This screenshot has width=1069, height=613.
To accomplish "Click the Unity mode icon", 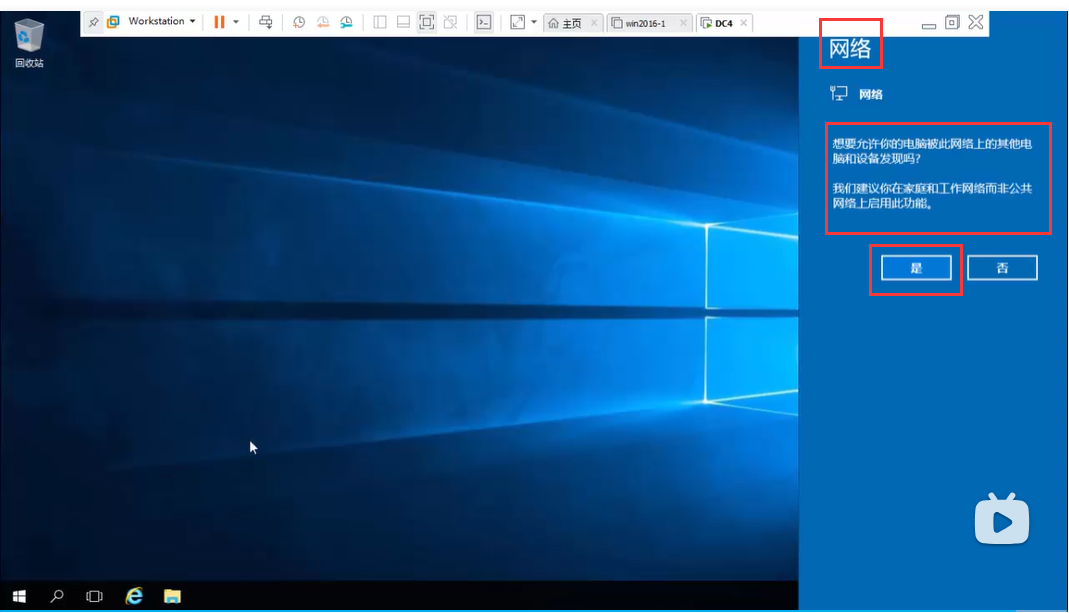I will [451, 23].
